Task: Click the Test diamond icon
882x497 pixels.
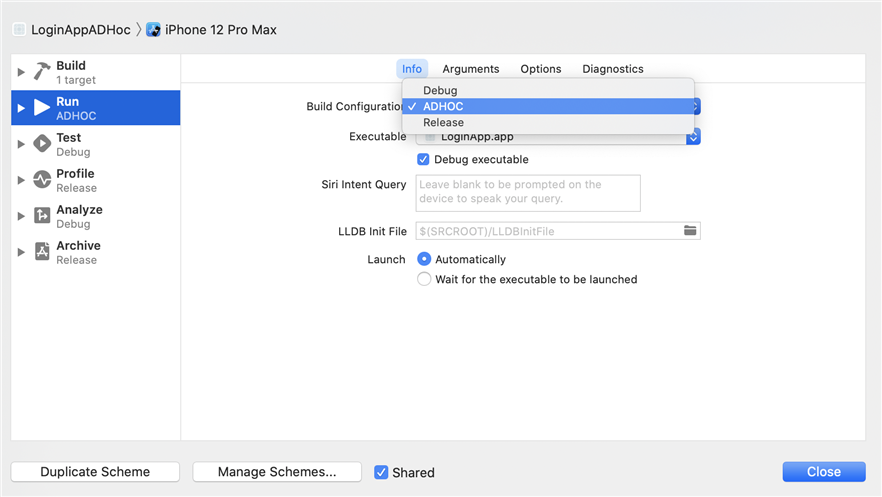Action: pos(42,143)
